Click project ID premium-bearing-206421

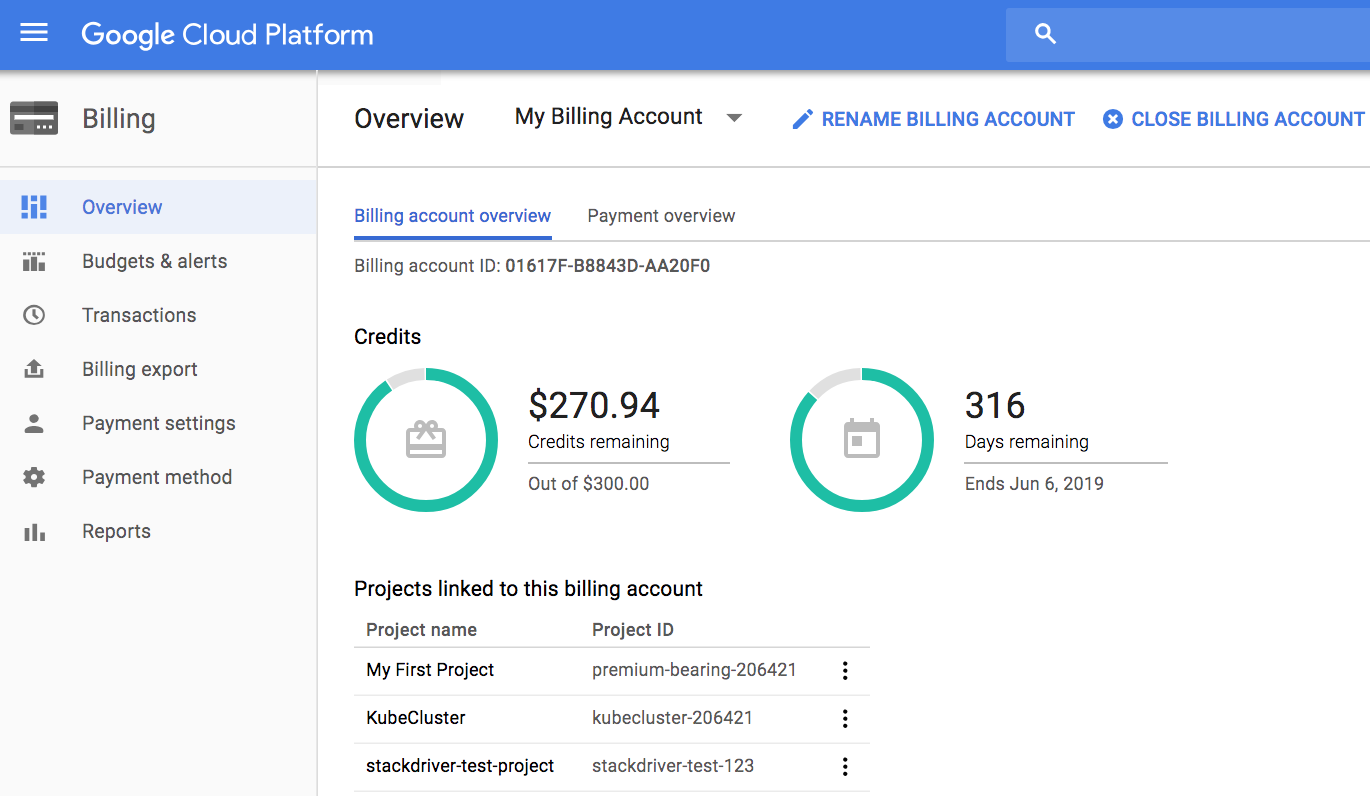pyautogui.click(x=694, y=670)
